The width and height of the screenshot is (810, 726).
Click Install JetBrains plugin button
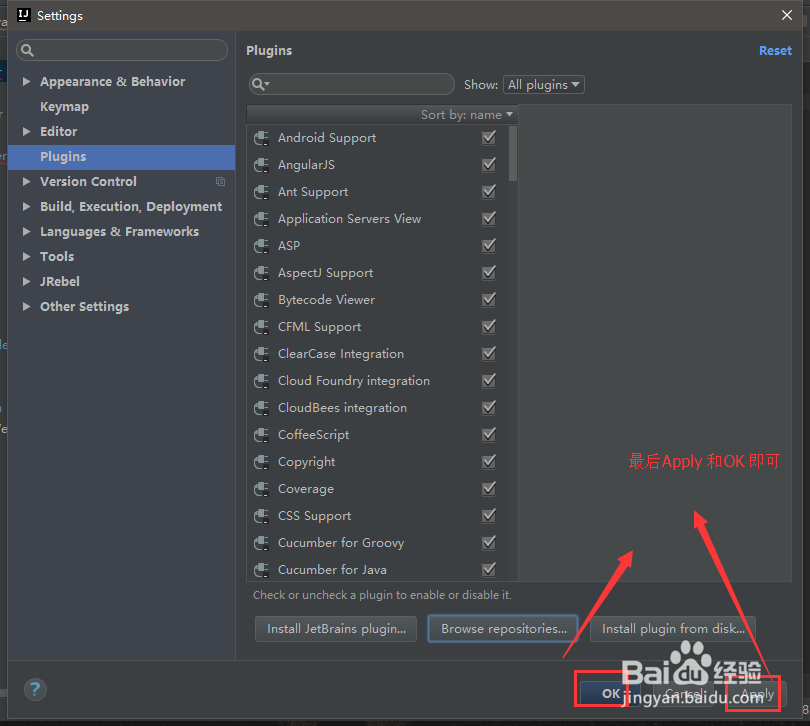click(x=336, y=629)
